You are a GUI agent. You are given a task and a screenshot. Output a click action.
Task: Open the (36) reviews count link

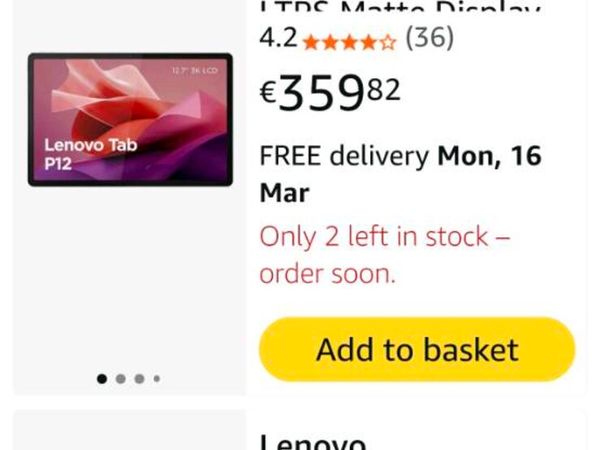tap(429, 38)
